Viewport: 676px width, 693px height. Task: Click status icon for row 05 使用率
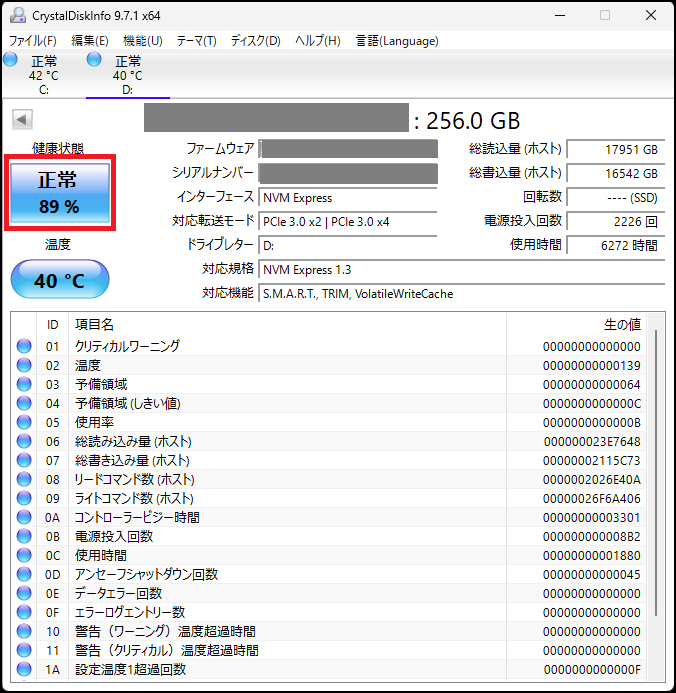point(24,422)
